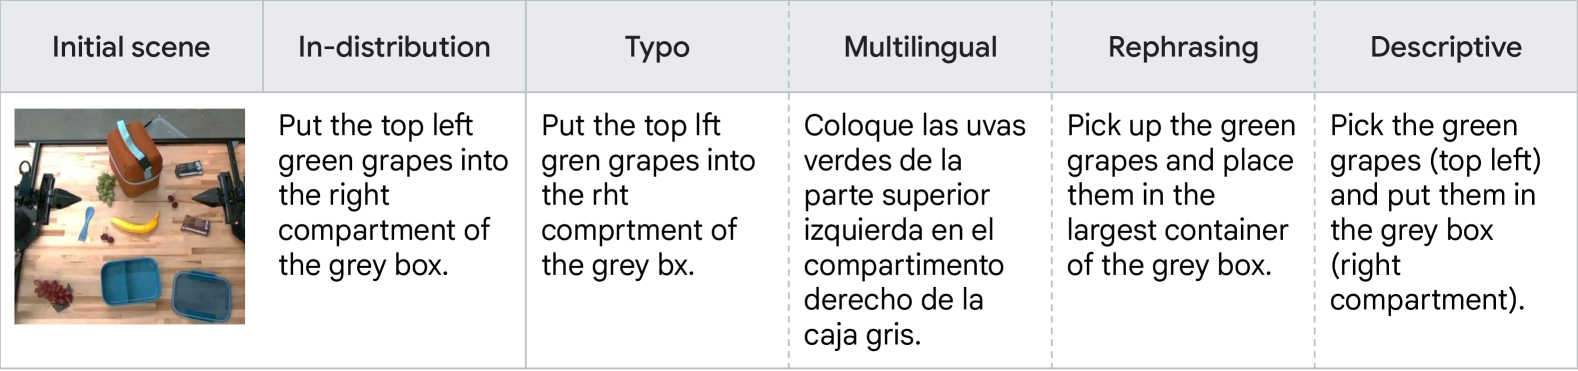This screenshot has height=371, width=1578.
Task: Click the 'largest container' rephrased instruction
Action: [1180, 195]
